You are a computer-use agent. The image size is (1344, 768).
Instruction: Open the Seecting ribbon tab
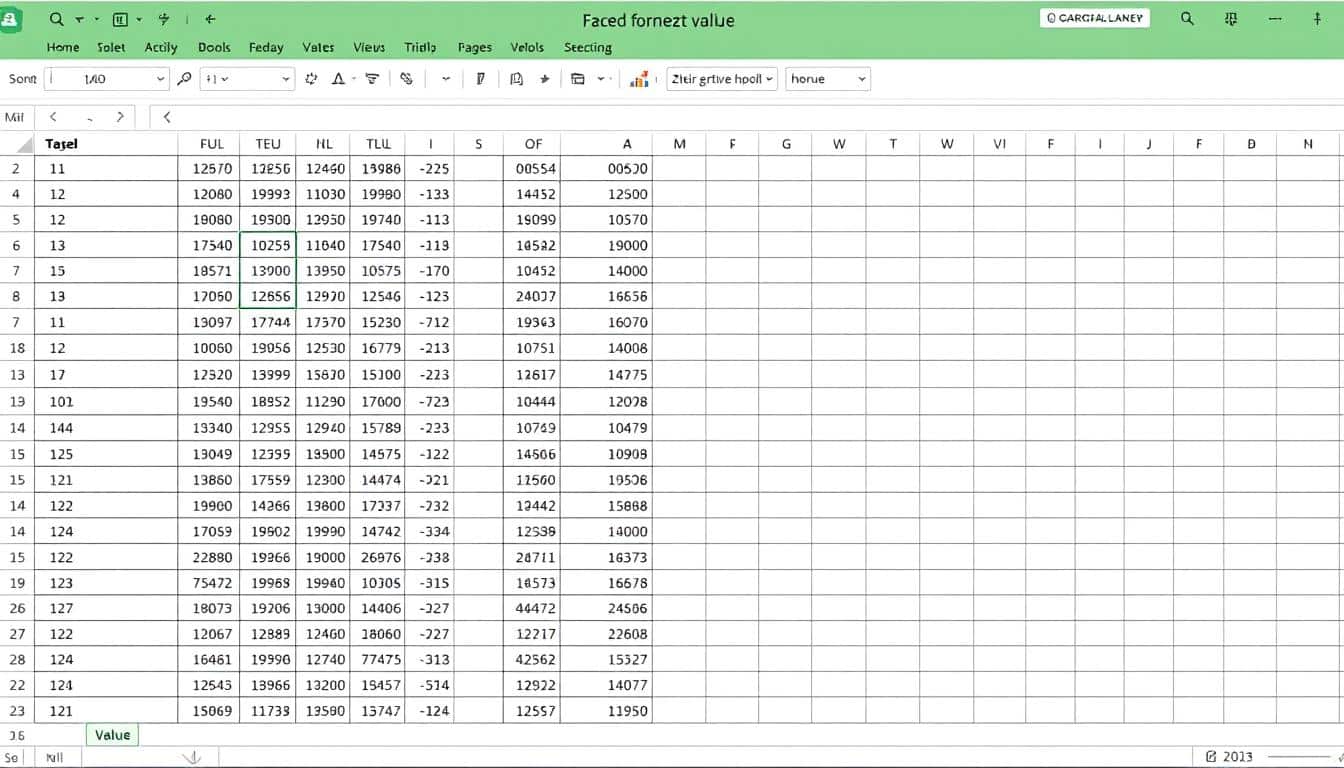588,47
